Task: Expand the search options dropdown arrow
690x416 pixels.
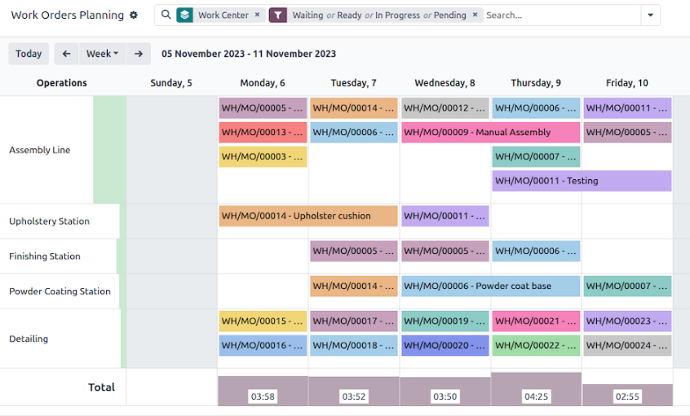Action: coord(651,16)
